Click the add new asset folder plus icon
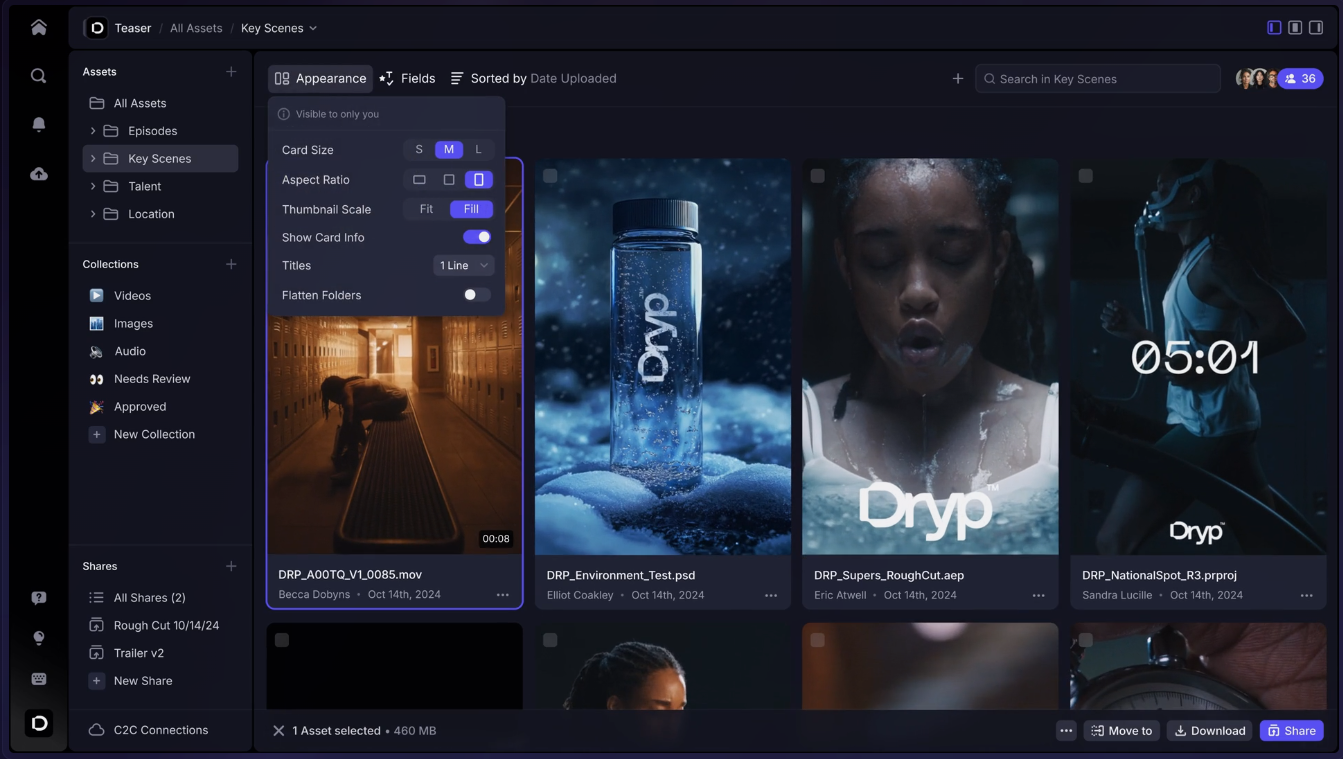The width and height of the screenshot is (1343, 759). [231, 72]
